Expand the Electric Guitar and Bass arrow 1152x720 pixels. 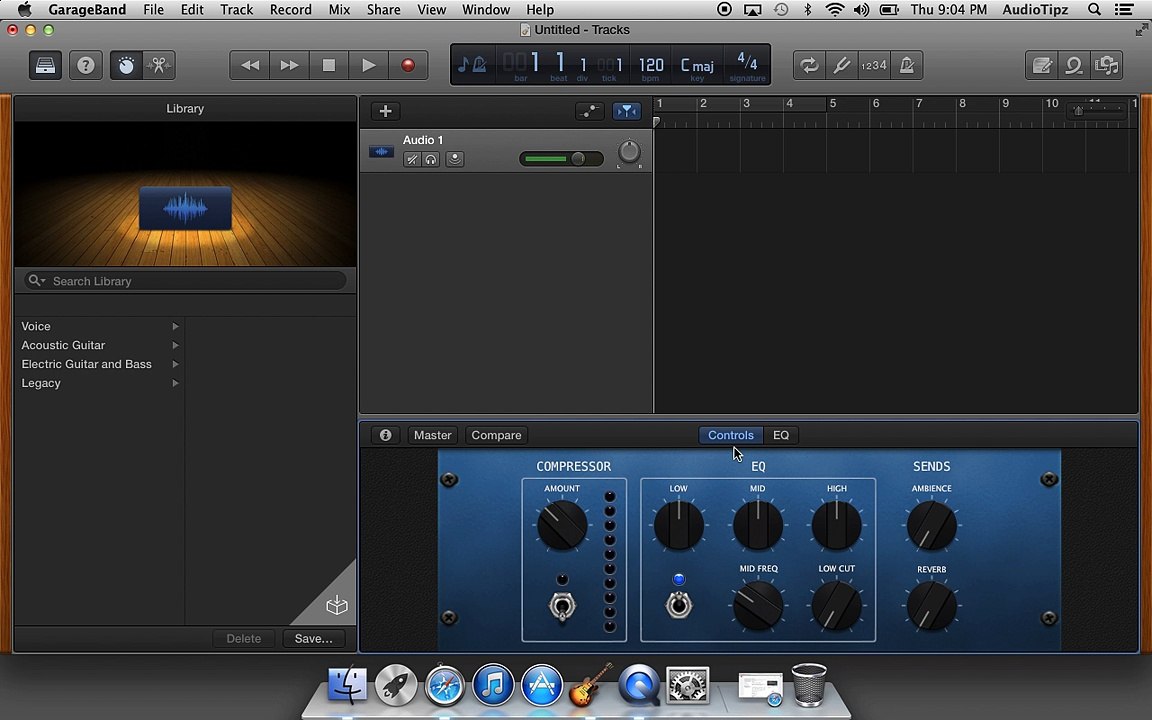176,364
